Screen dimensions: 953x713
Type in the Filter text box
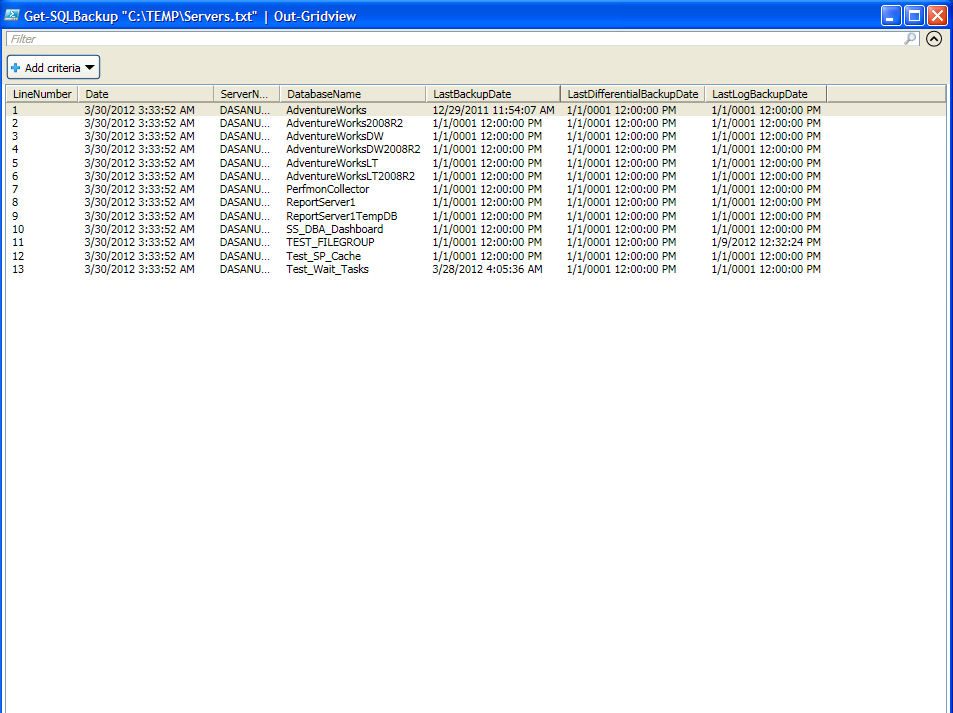click(450, 39)
